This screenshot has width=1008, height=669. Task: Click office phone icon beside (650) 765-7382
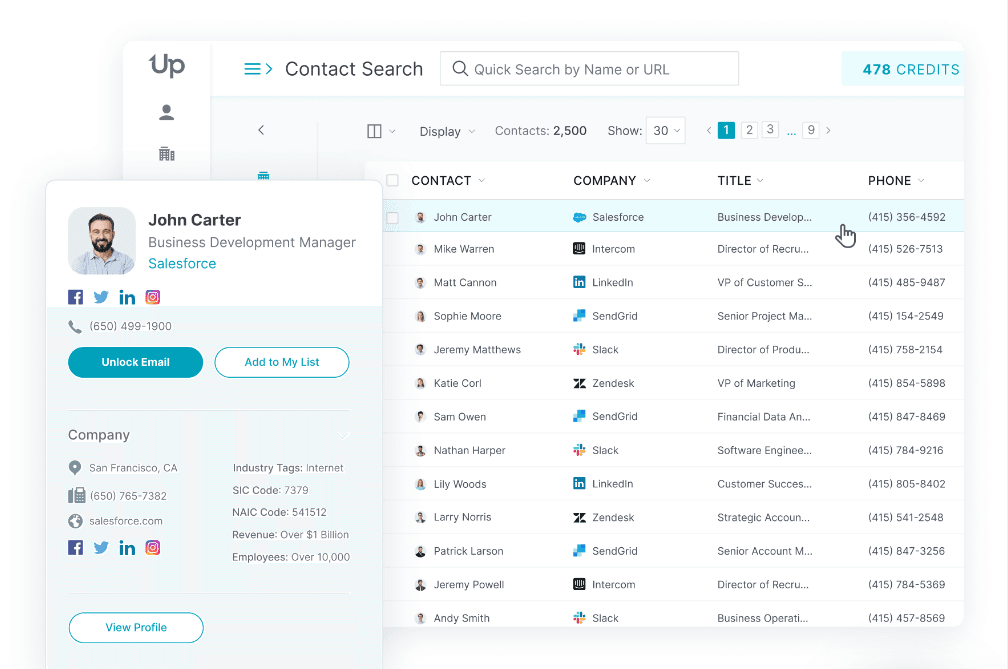pyautogui.click(x=76, y=495)
